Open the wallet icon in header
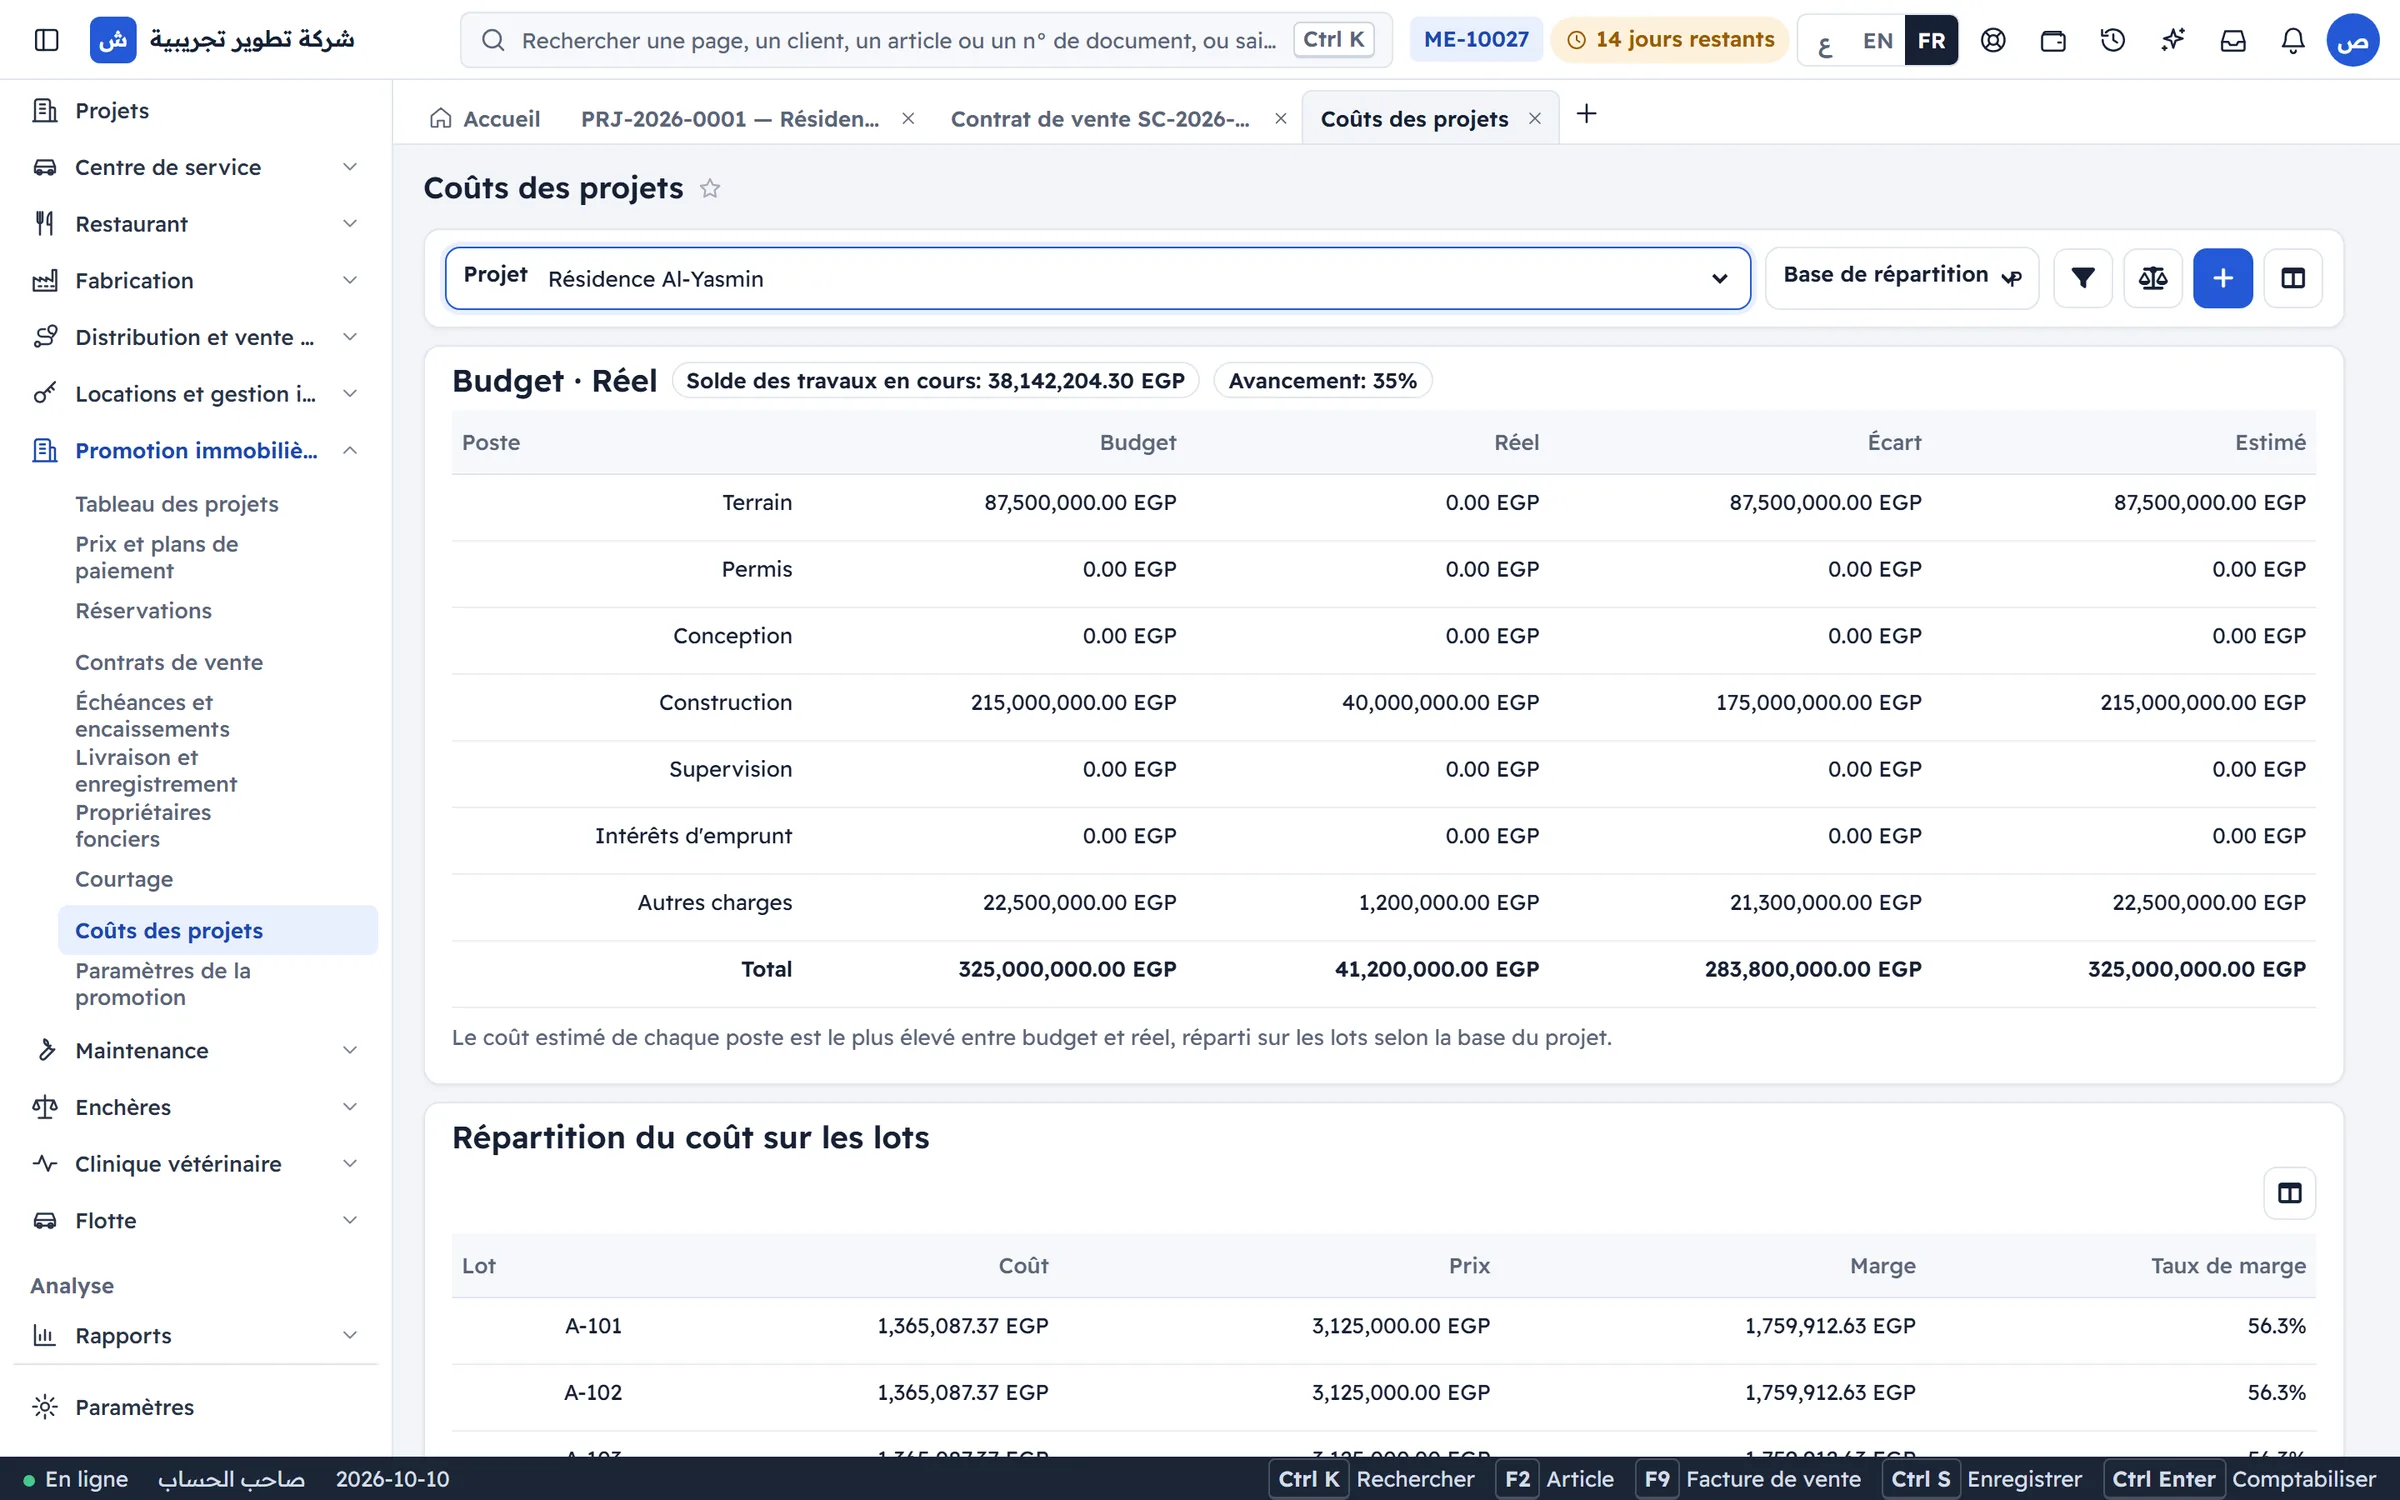2400x1500 pixels. click(x=2053, y=40)
